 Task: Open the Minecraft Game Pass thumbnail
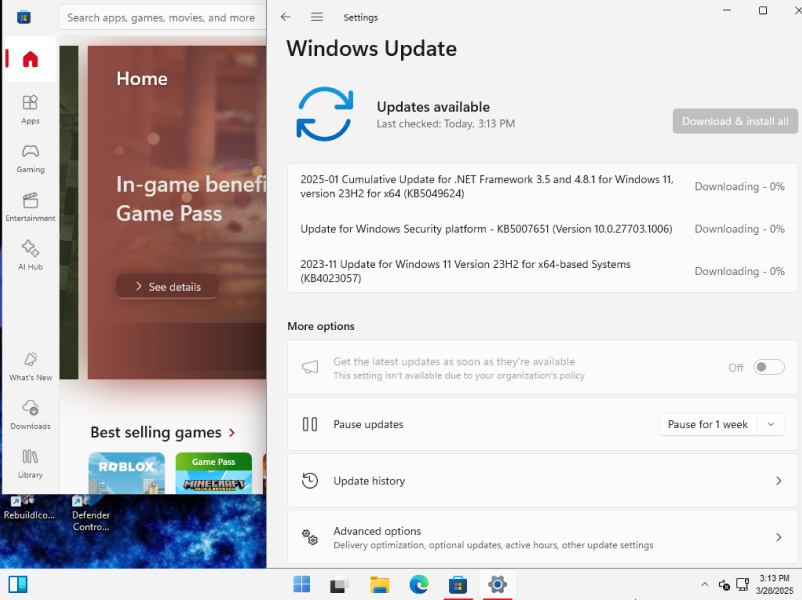[x=214, y=473]
